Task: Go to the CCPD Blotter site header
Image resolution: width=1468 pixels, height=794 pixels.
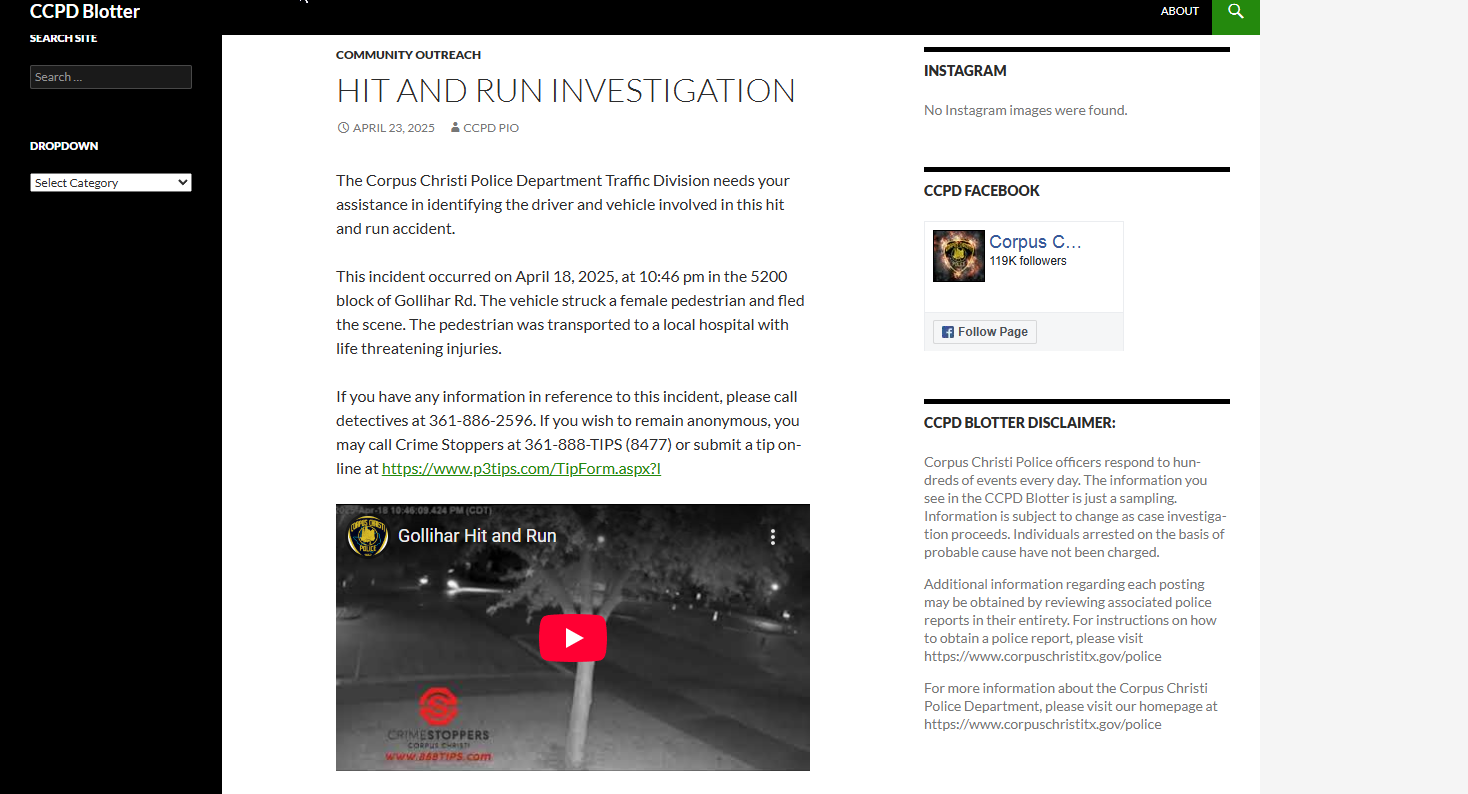Action: point(84,11)
